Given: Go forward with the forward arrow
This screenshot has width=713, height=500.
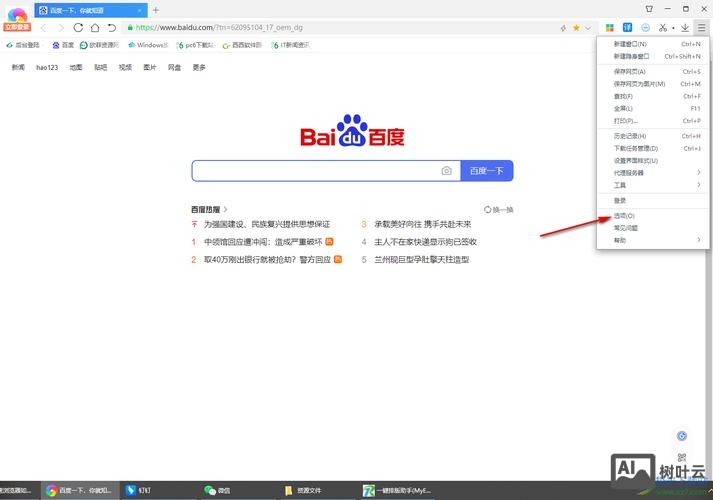Looking at the screenshot, I should (x=61, y=28).
